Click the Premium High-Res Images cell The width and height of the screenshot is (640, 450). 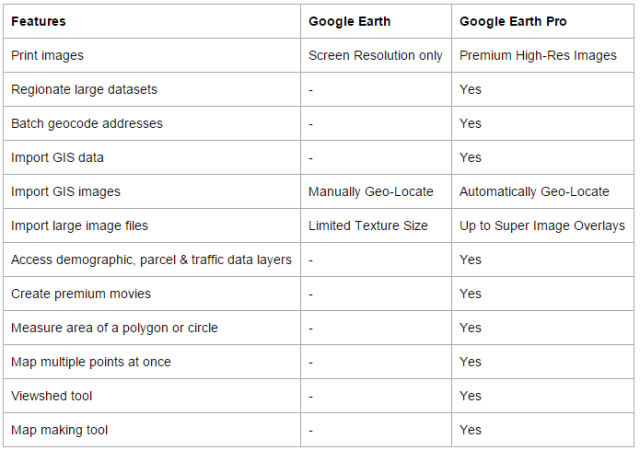(538, 56)
